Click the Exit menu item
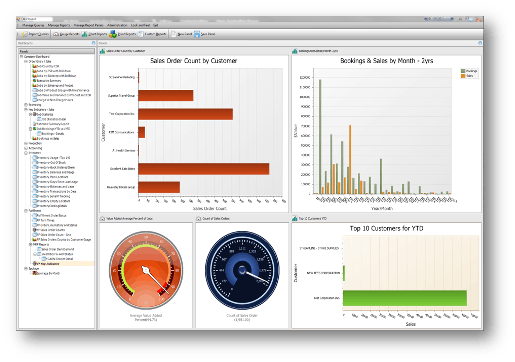Viewport: 515px width, 362px height. point(156,25)
